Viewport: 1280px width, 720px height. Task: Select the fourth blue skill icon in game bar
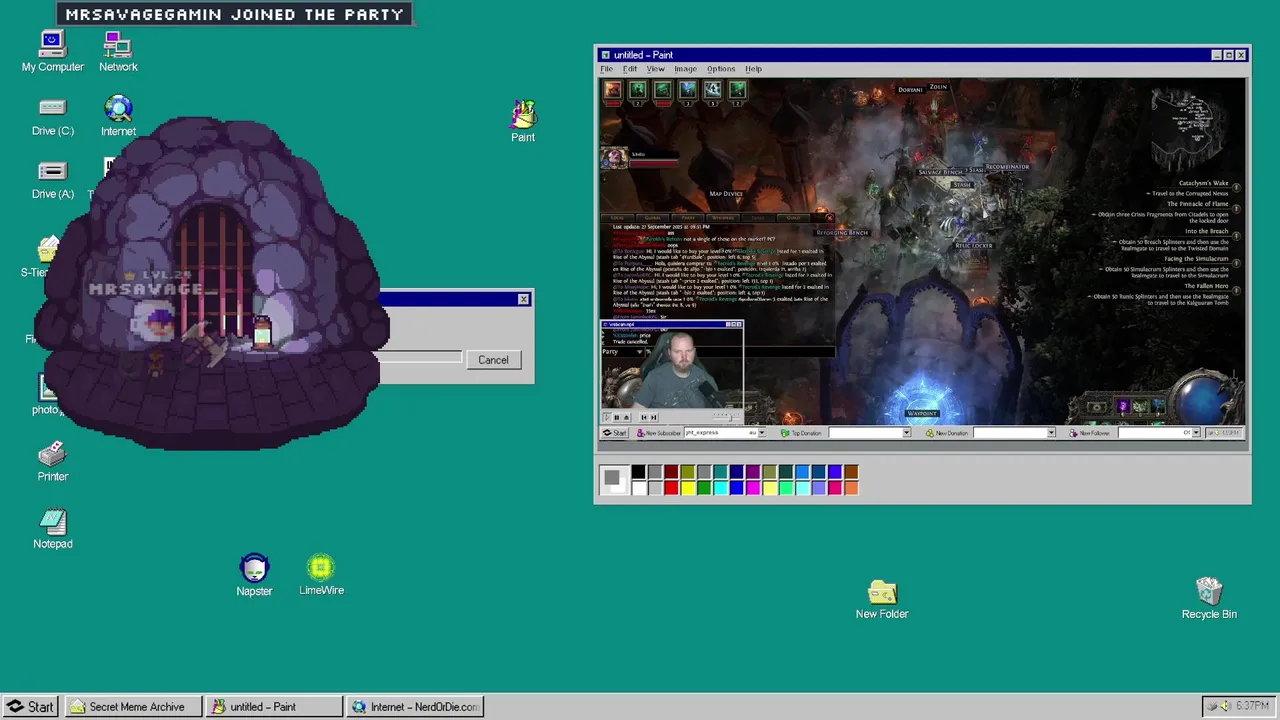pos(687,90)
